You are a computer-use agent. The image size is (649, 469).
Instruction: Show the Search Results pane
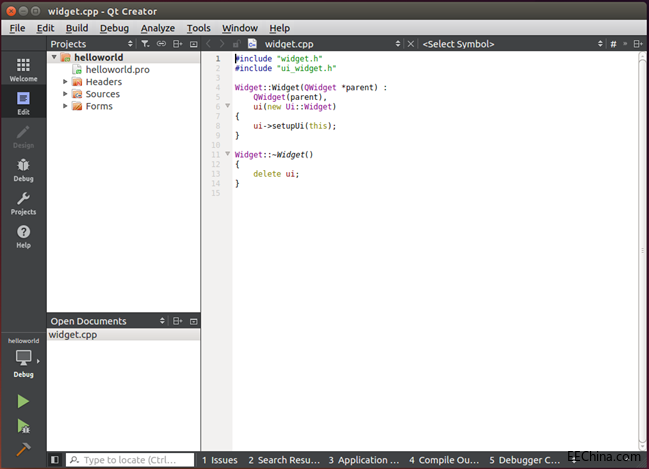[284, 460]
